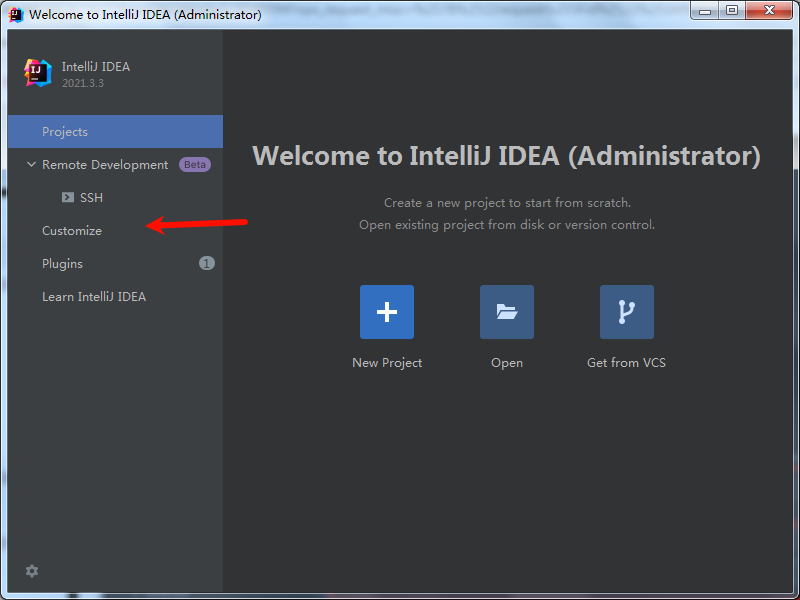Open the Customize tab

[x=115, y=231]
